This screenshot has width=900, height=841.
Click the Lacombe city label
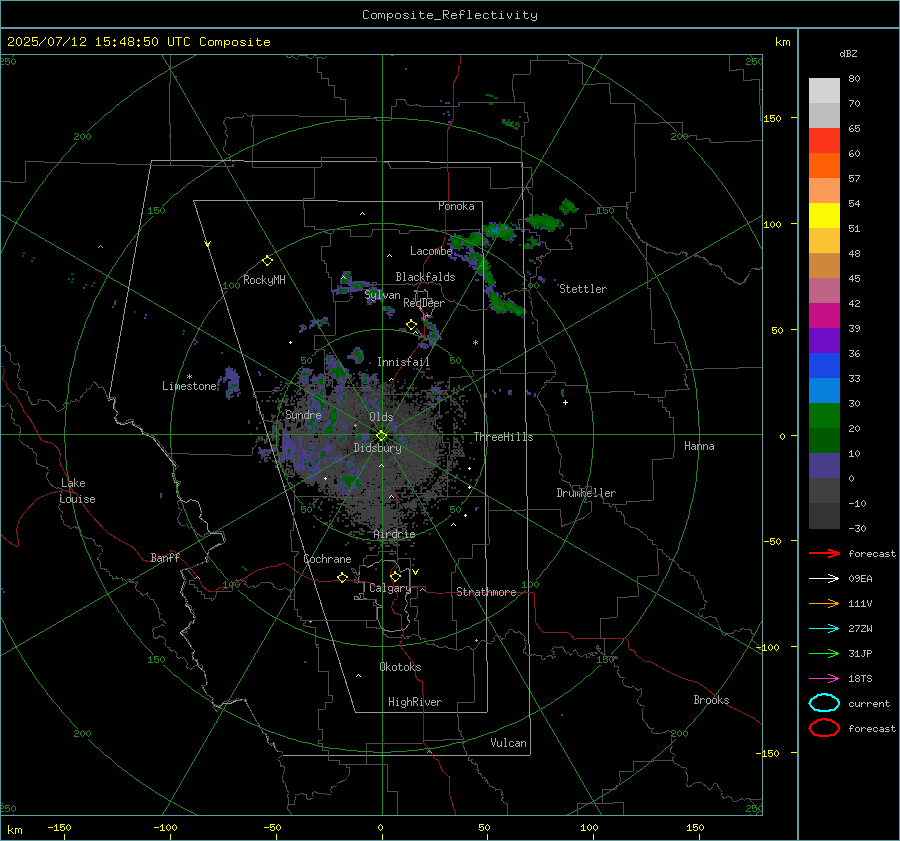(431, 251)
